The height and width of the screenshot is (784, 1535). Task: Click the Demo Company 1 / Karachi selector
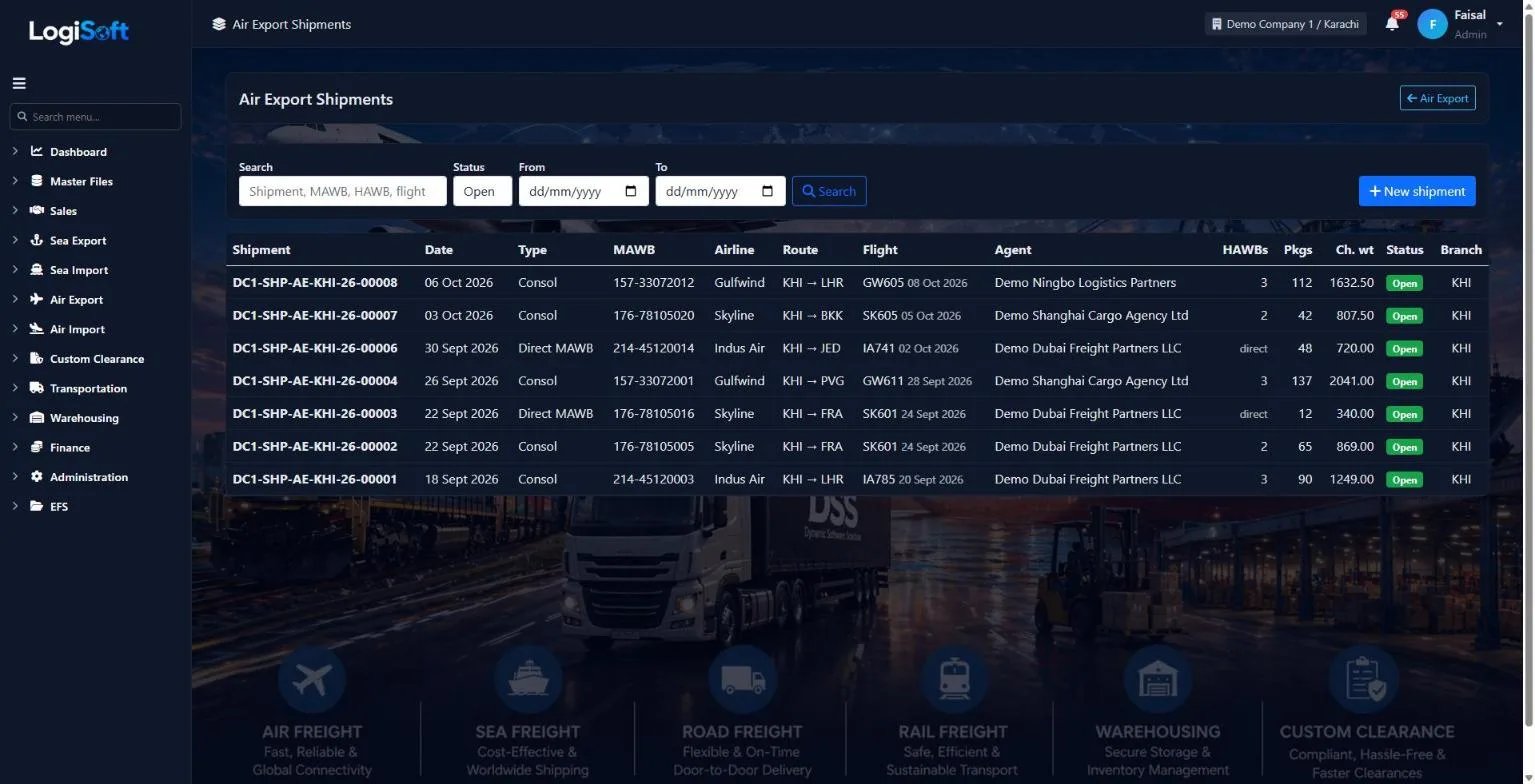coord(1285,24)
